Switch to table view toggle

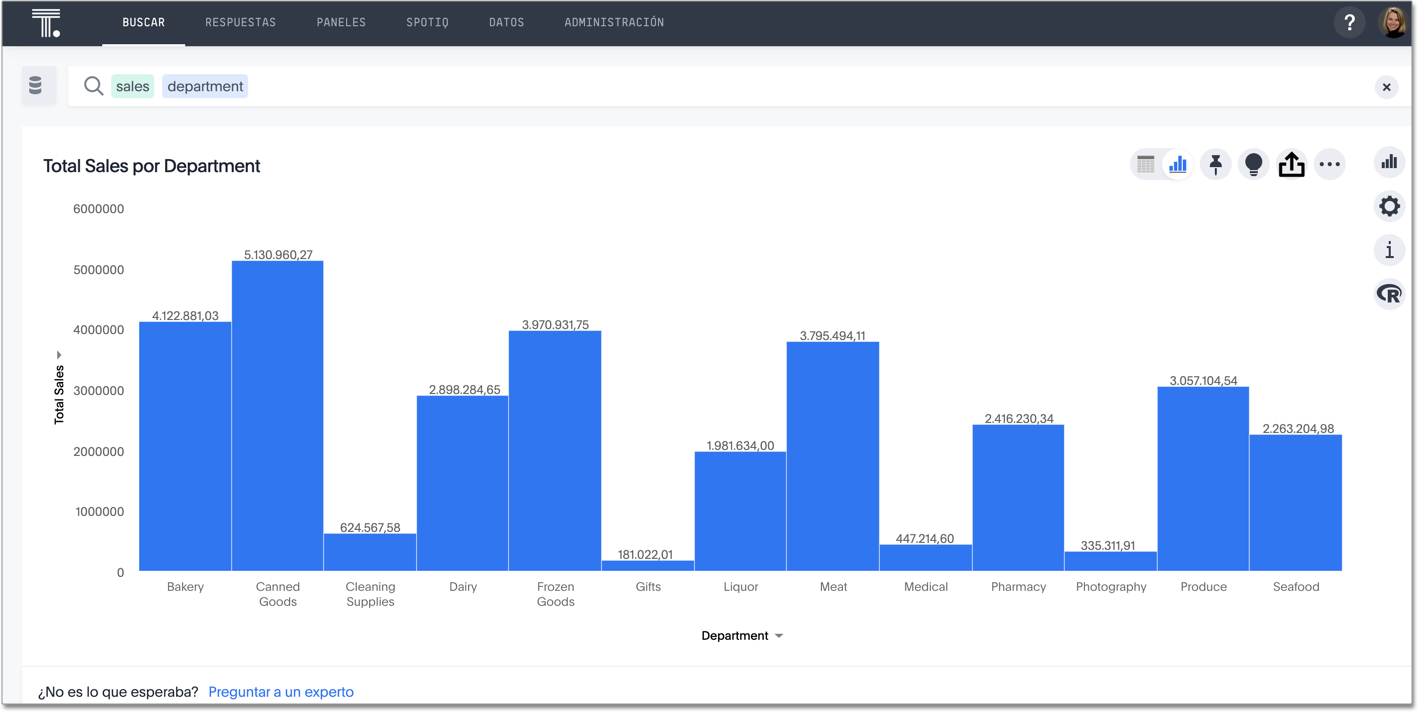tap(1146, 164)
